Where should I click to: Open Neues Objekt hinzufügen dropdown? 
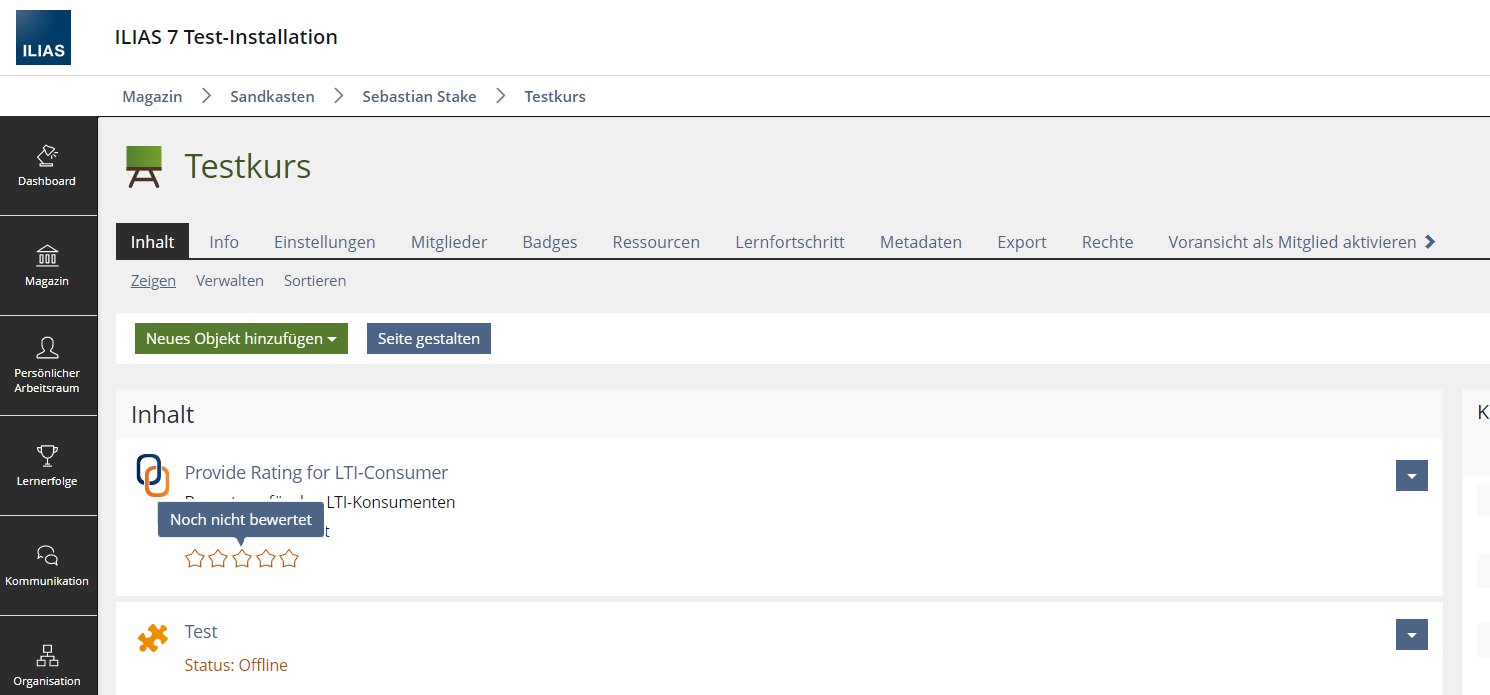click(241, 339)
